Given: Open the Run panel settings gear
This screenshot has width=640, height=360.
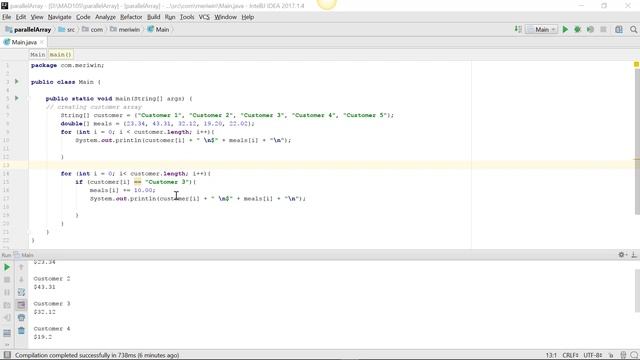Looking at the screenshot, I should (x=622, y=255).
